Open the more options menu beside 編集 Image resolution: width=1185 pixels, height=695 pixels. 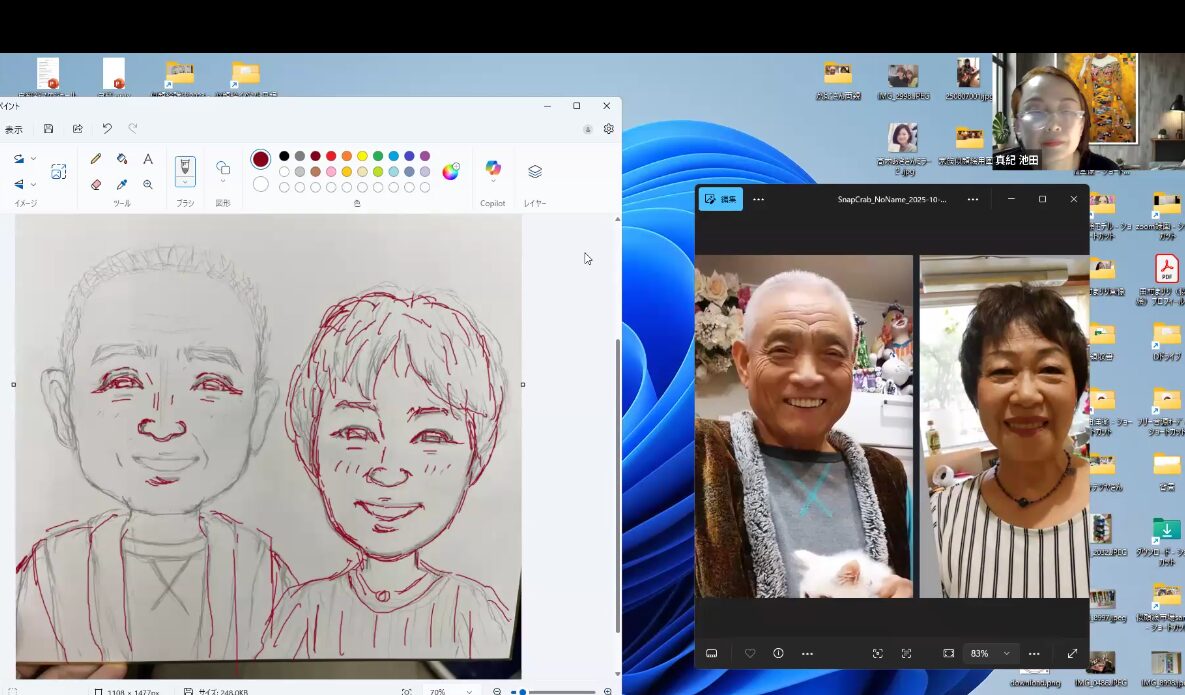pyautogui.click(x=758, y=199)
